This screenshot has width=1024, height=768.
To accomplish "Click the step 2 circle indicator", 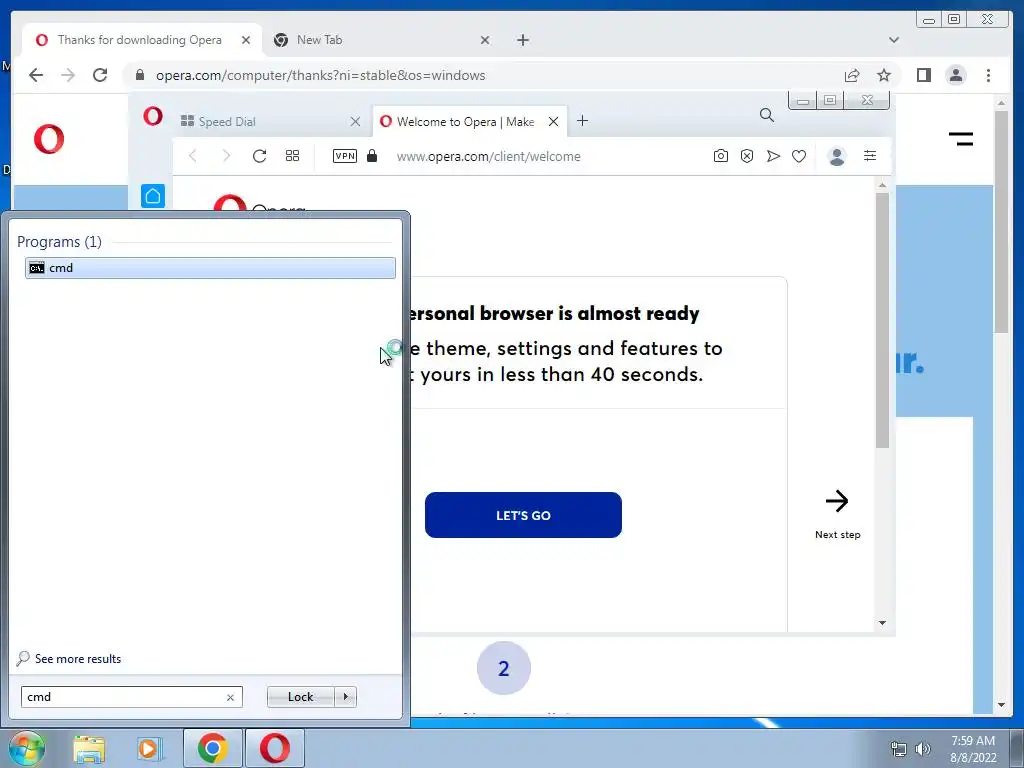I will 504,668.
